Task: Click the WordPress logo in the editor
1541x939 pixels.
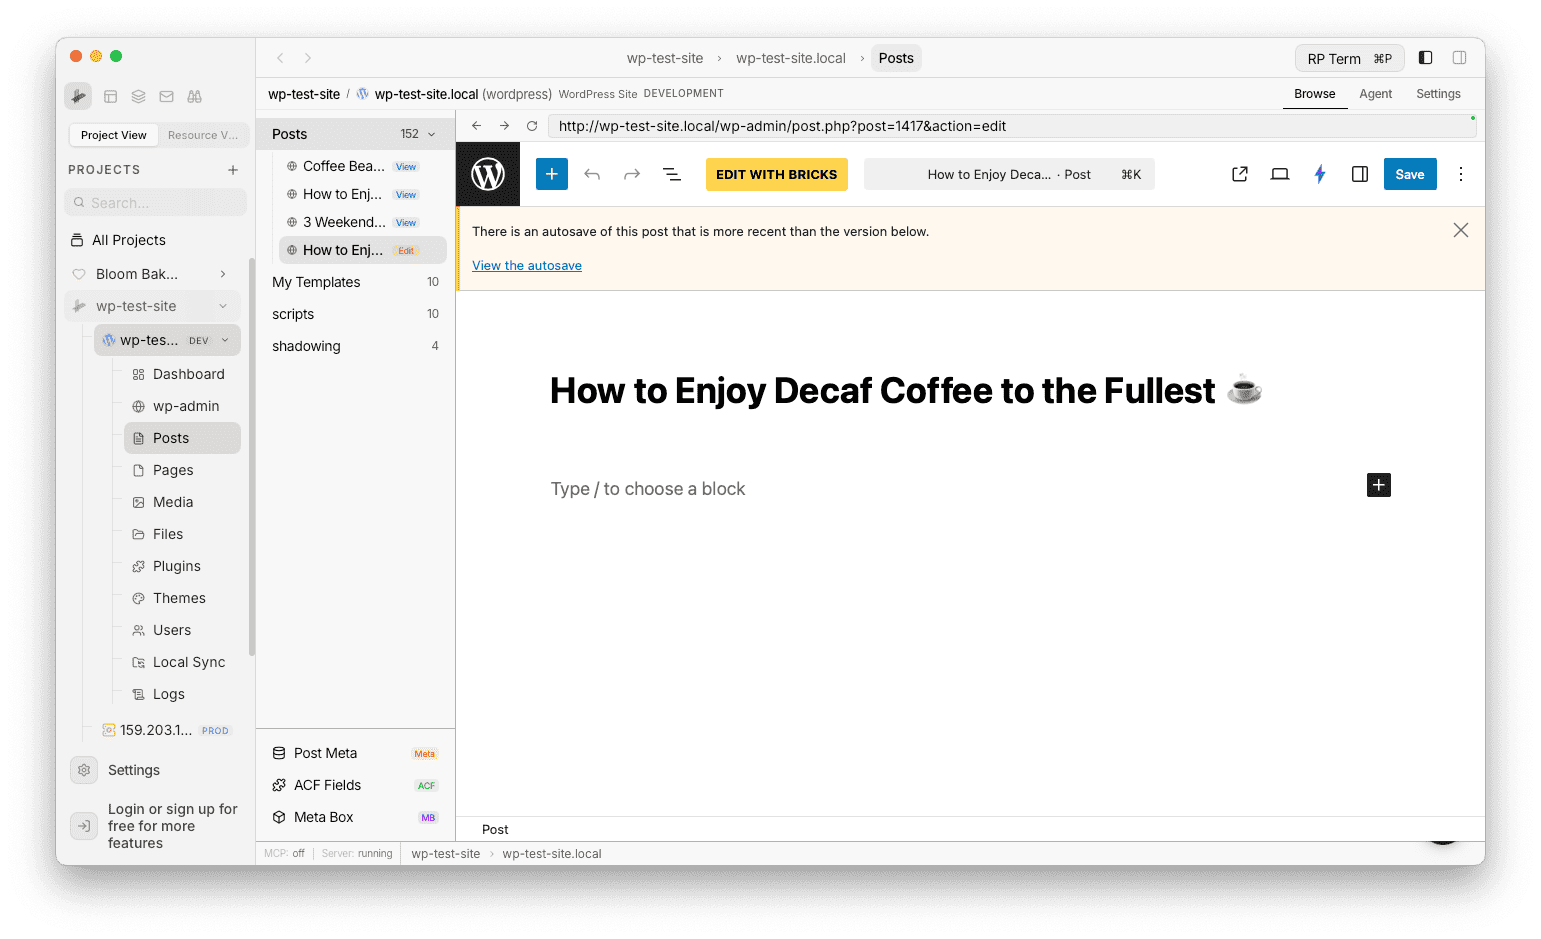Action: click(487, 173)
